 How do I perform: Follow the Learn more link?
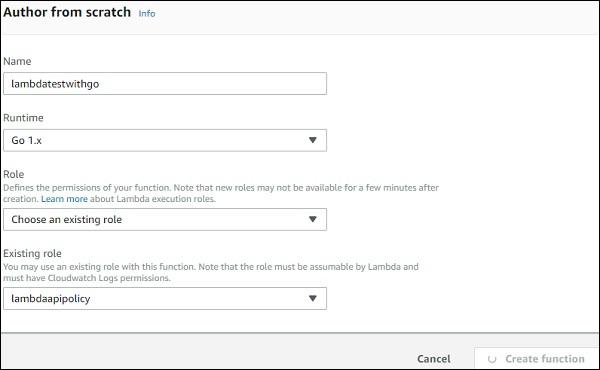(x=64, y=199)
